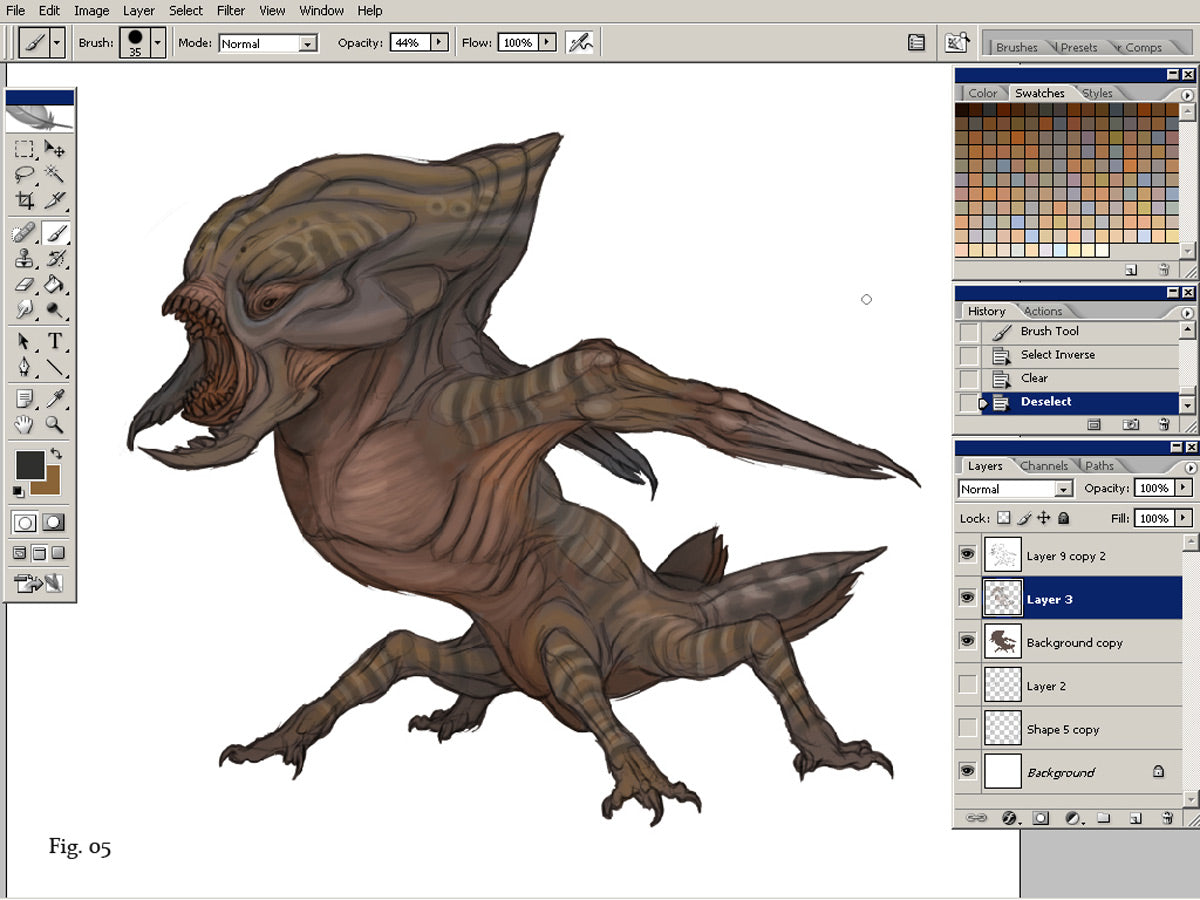The height and width of the screenshot is (900, 1200).
Task: Show the Layer 2 layer
Action: tap(967, 685)
